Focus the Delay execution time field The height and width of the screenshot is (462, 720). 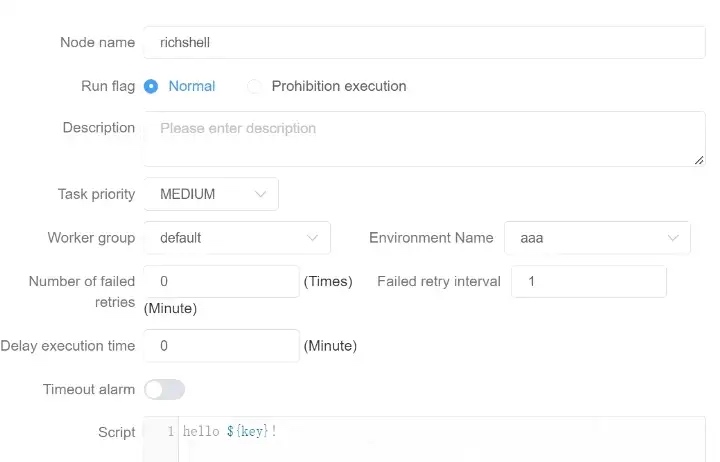point(221,346)
